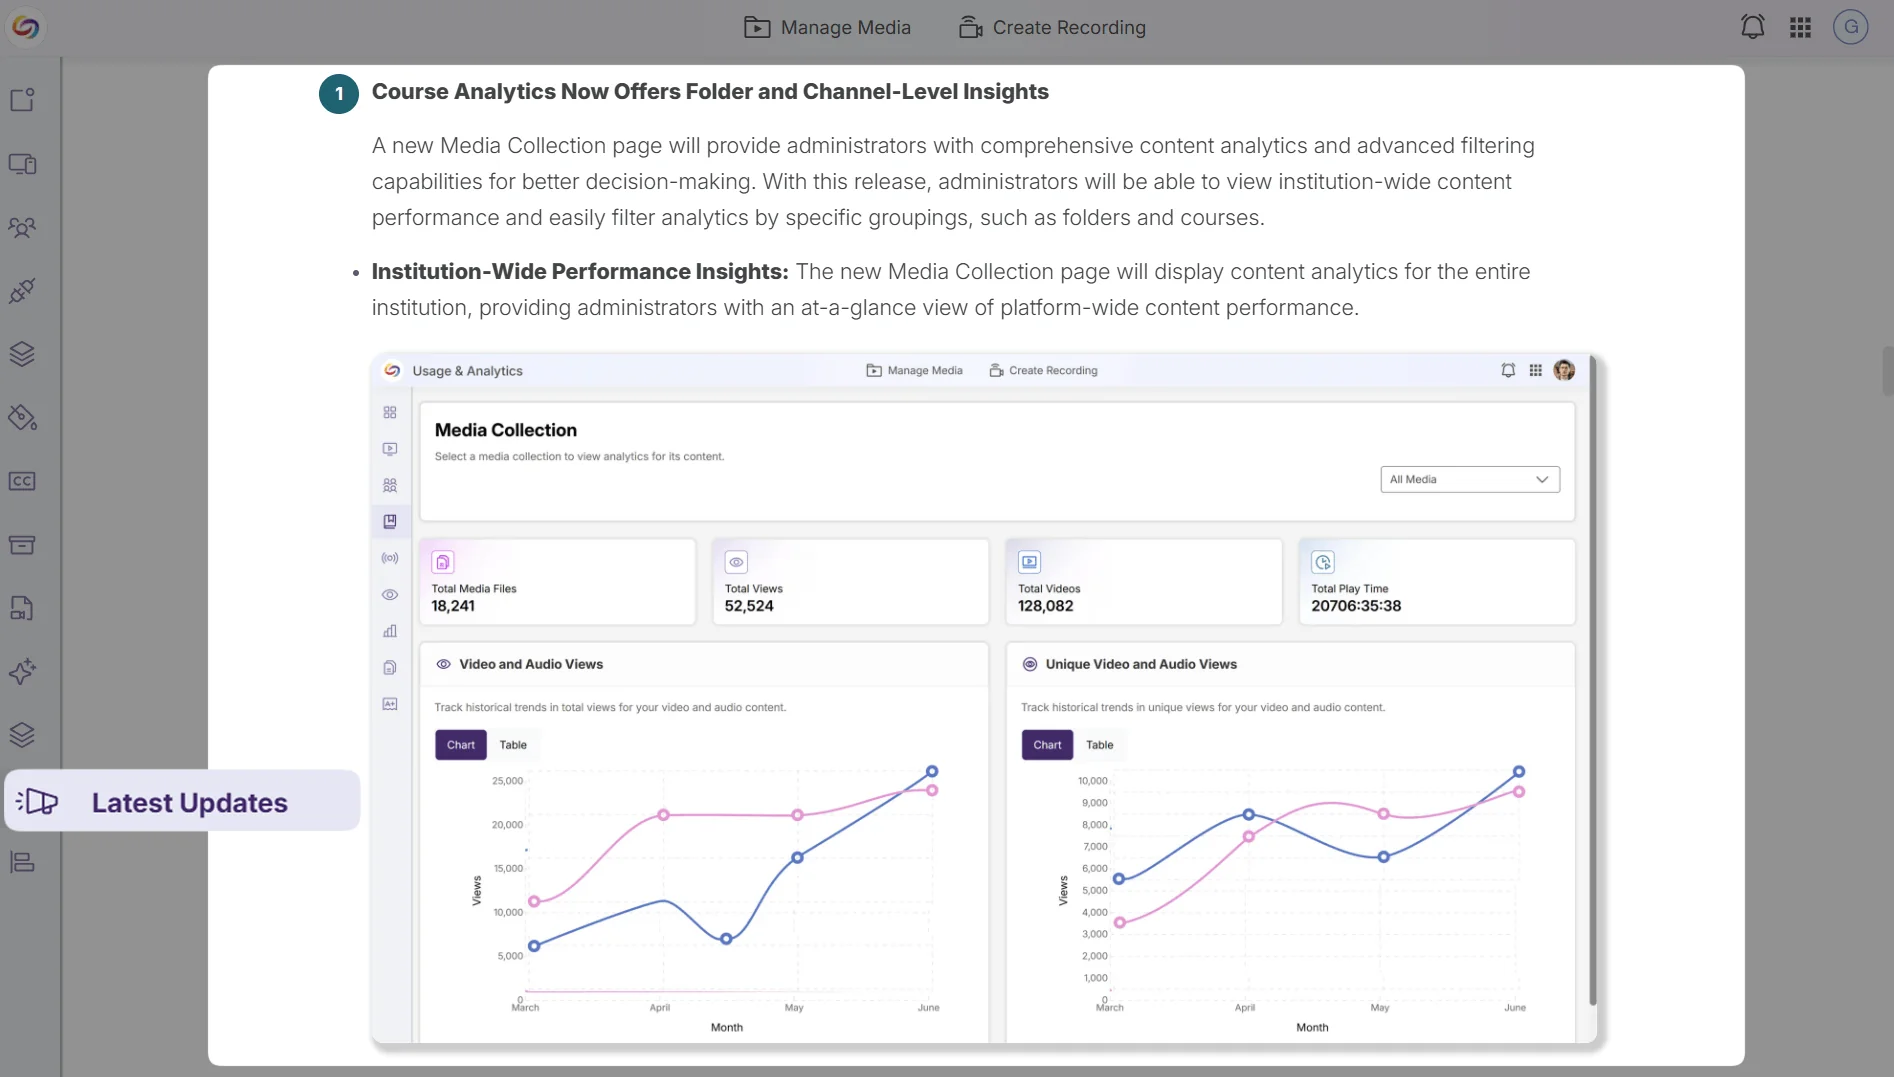Click the highlighted Latest Updates megaphone icon

tap(38, 801)
